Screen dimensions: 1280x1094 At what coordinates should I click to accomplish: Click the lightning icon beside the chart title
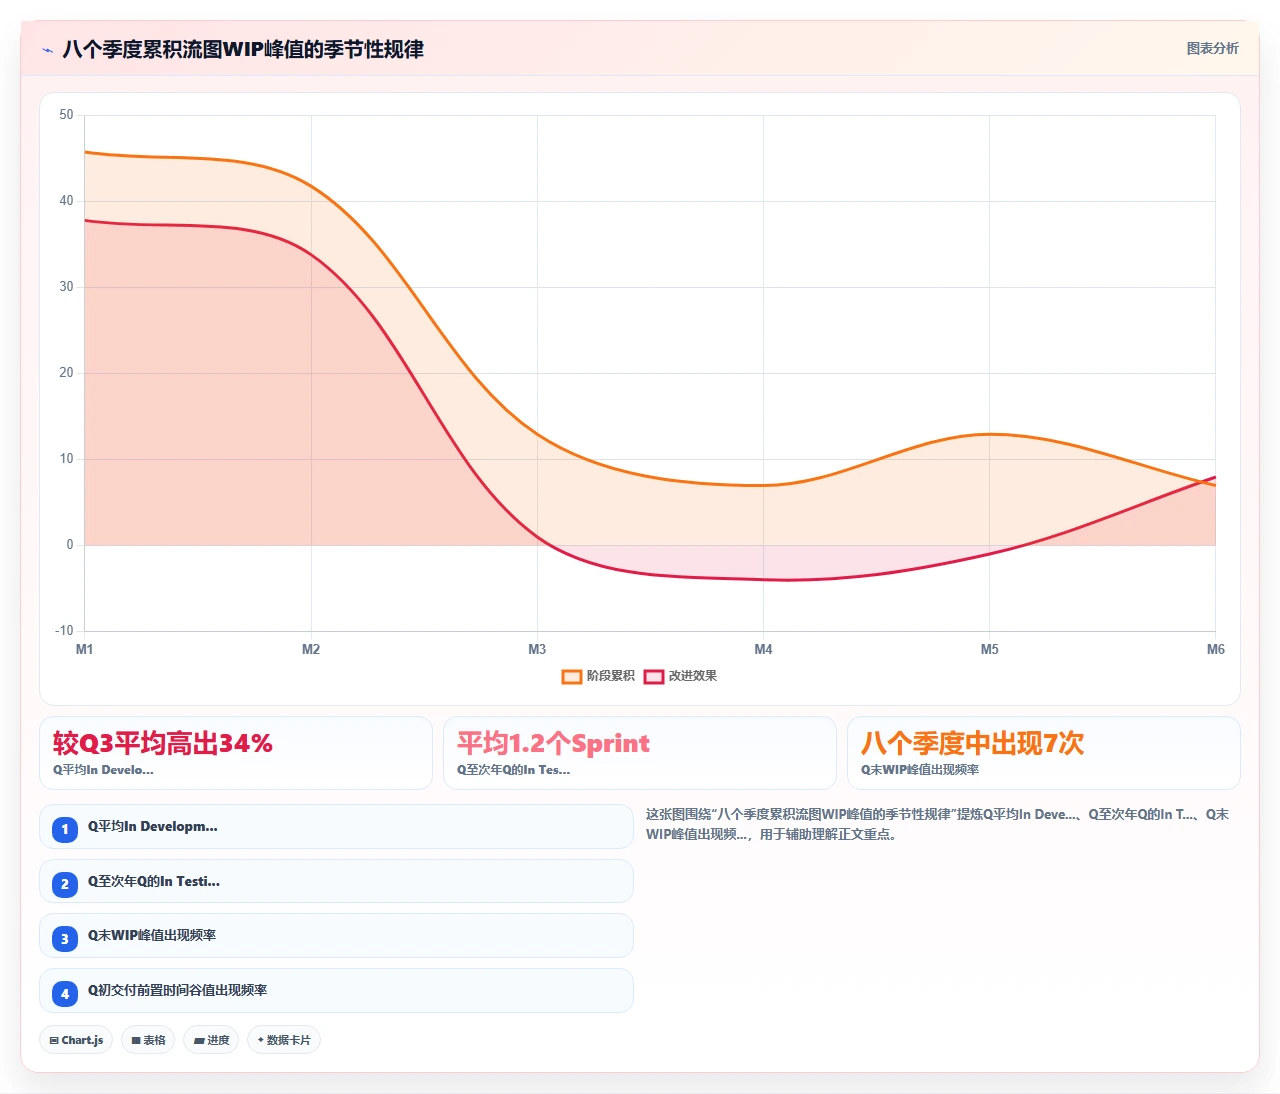[47, 50]
